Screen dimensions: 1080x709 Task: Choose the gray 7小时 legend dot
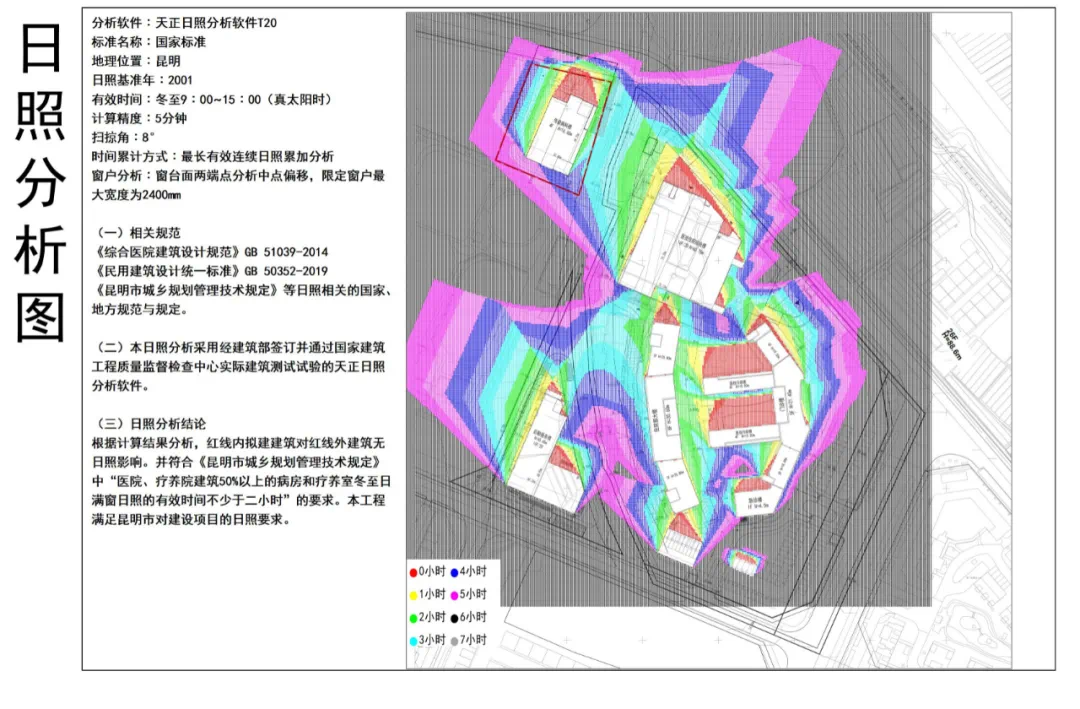pyautogui.click(x=455, y=641)
